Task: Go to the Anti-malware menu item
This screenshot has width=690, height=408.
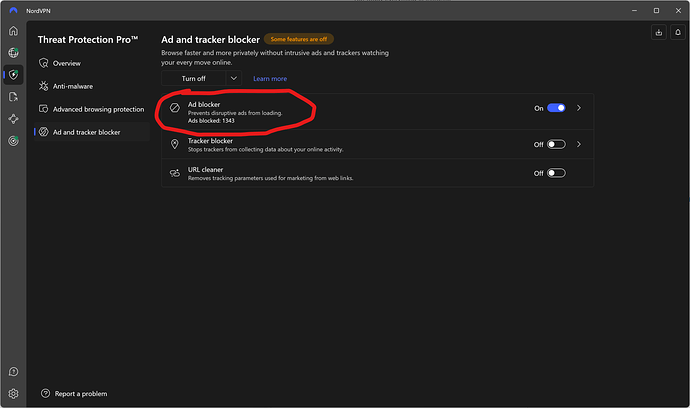Action: pos(92,86)
